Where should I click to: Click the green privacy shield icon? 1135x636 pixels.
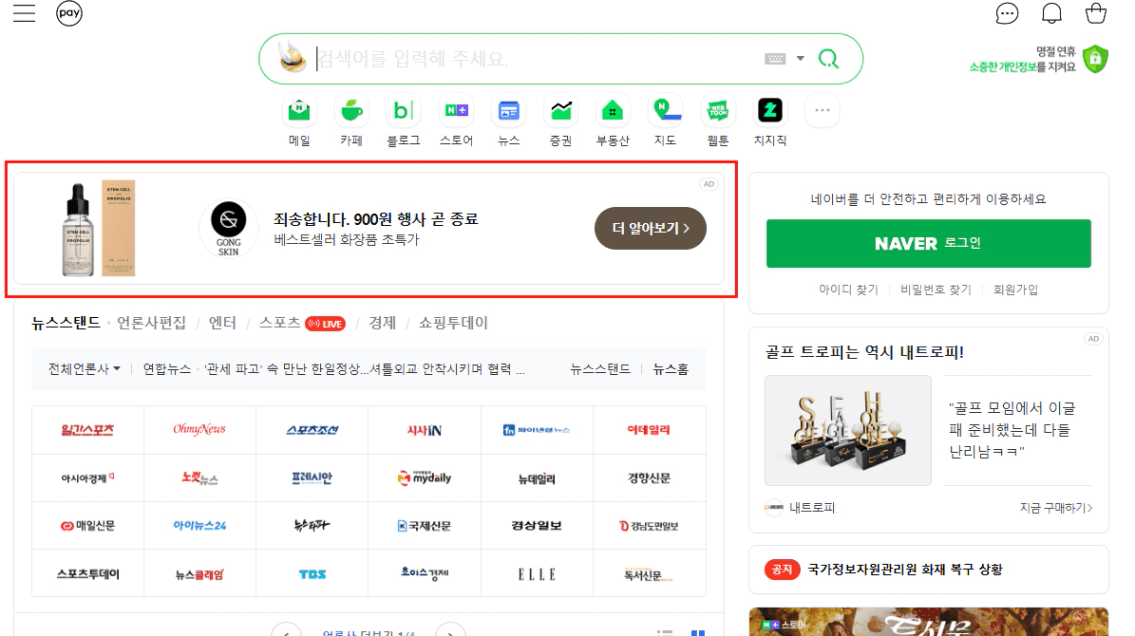(1095, 59)
